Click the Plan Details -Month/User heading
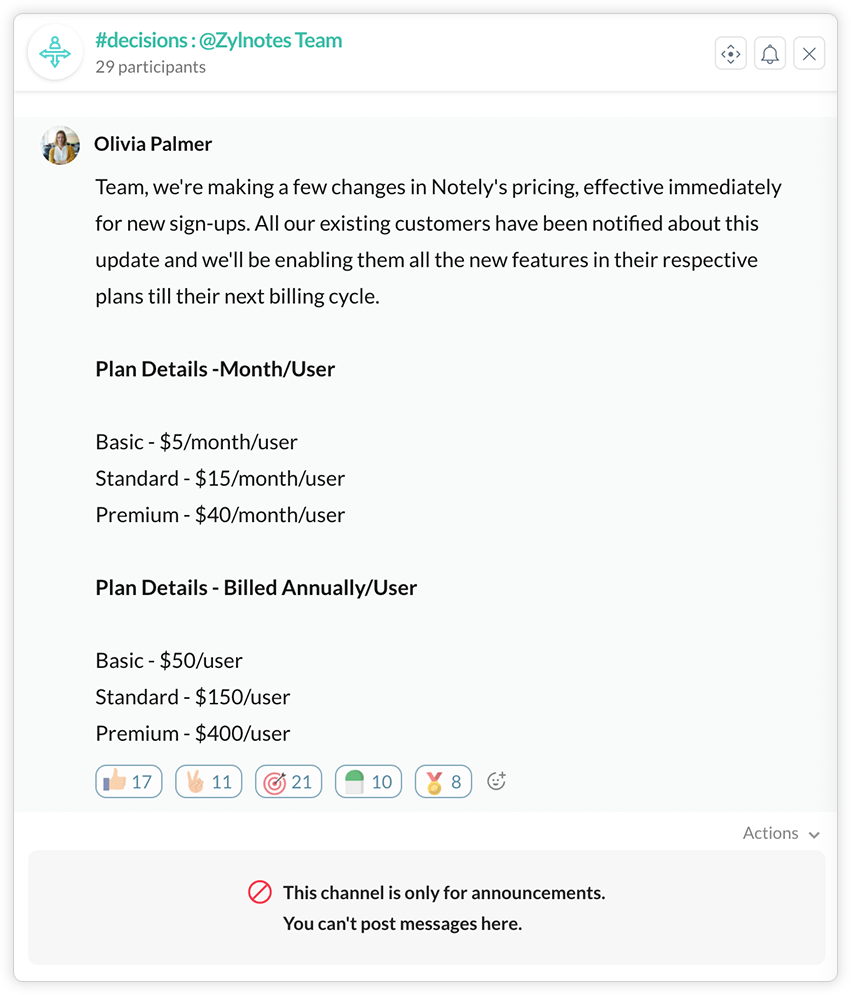 coord(215,369)
